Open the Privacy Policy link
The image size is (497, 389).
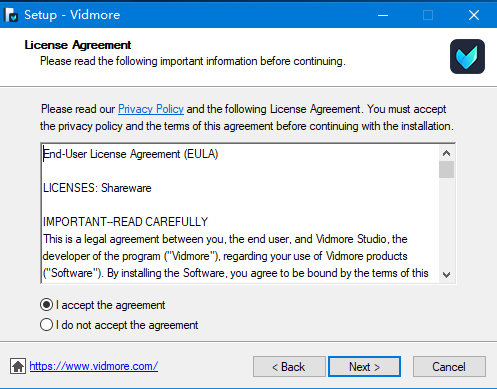click(151, 109)
